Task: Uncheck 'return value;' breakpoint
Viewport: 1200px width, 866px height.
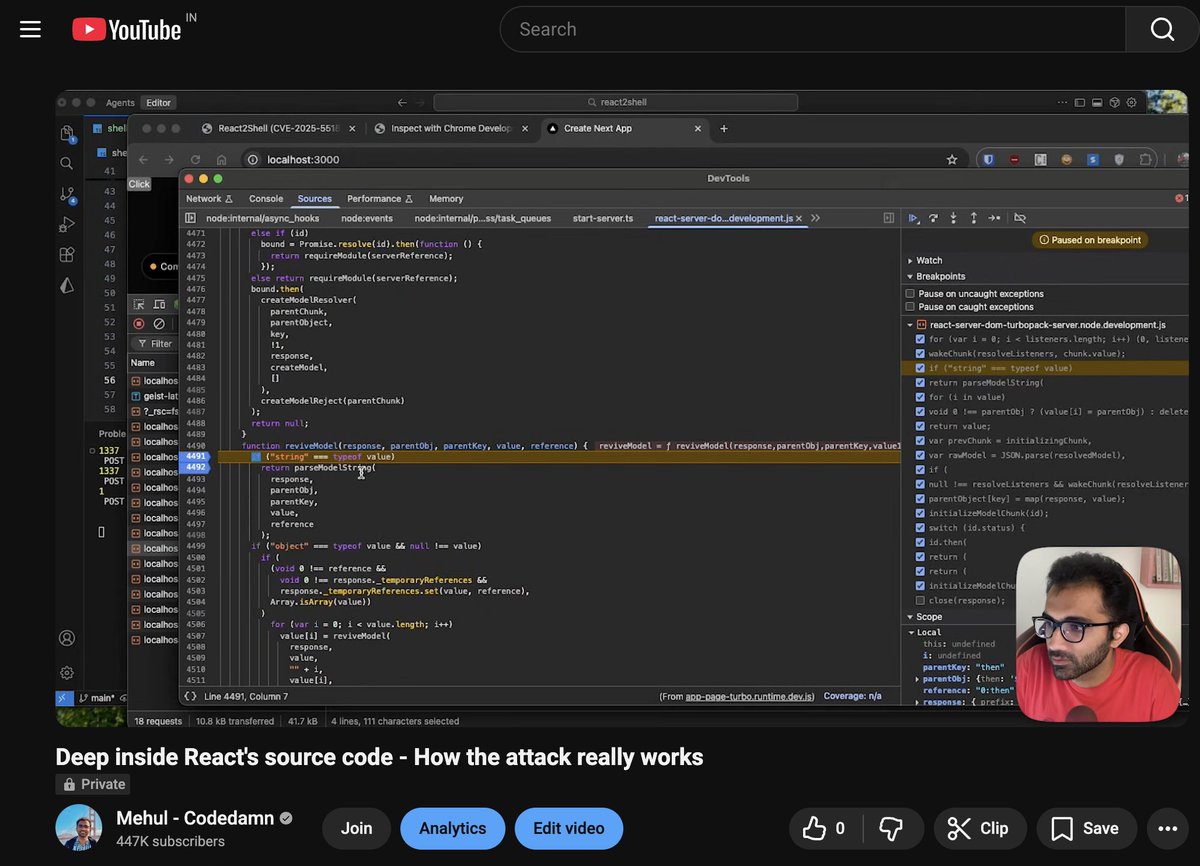Action: pos(920,426)
